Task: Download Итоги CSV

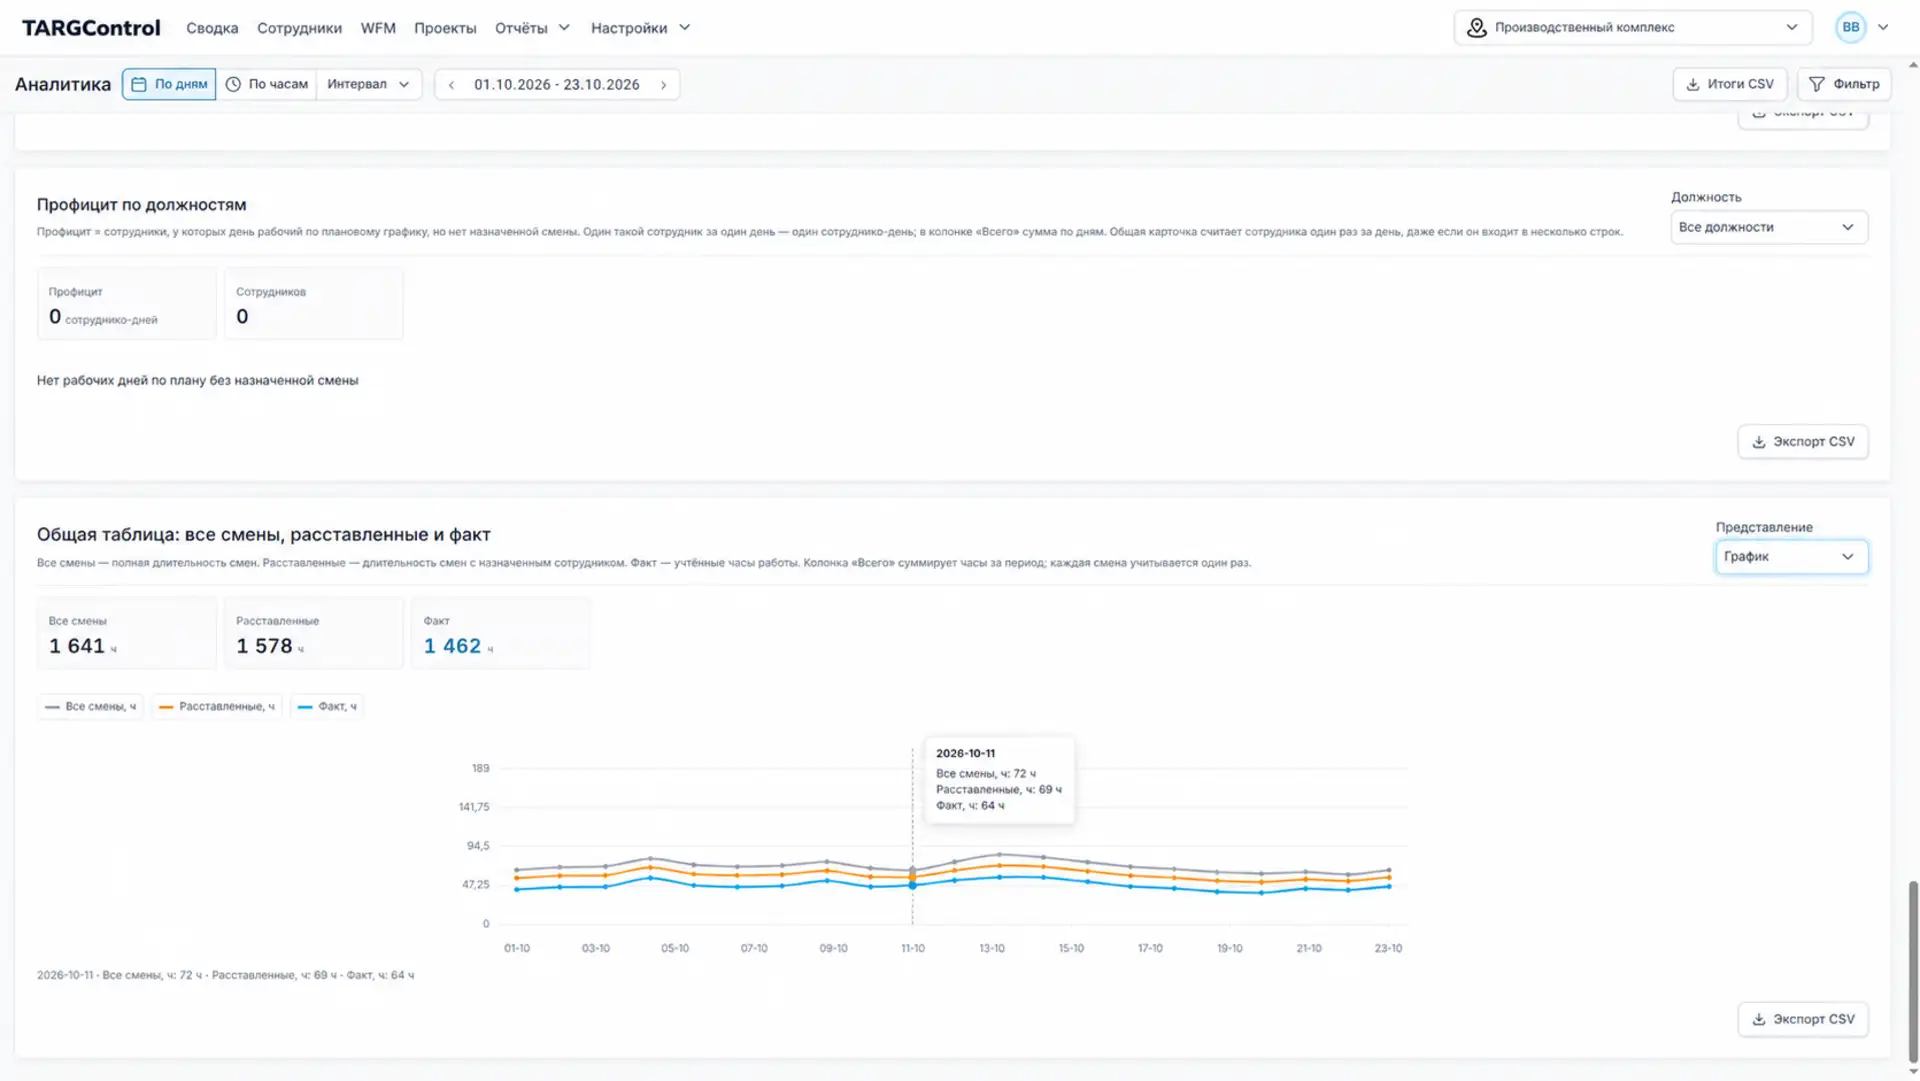Action: pos(1730,84)
